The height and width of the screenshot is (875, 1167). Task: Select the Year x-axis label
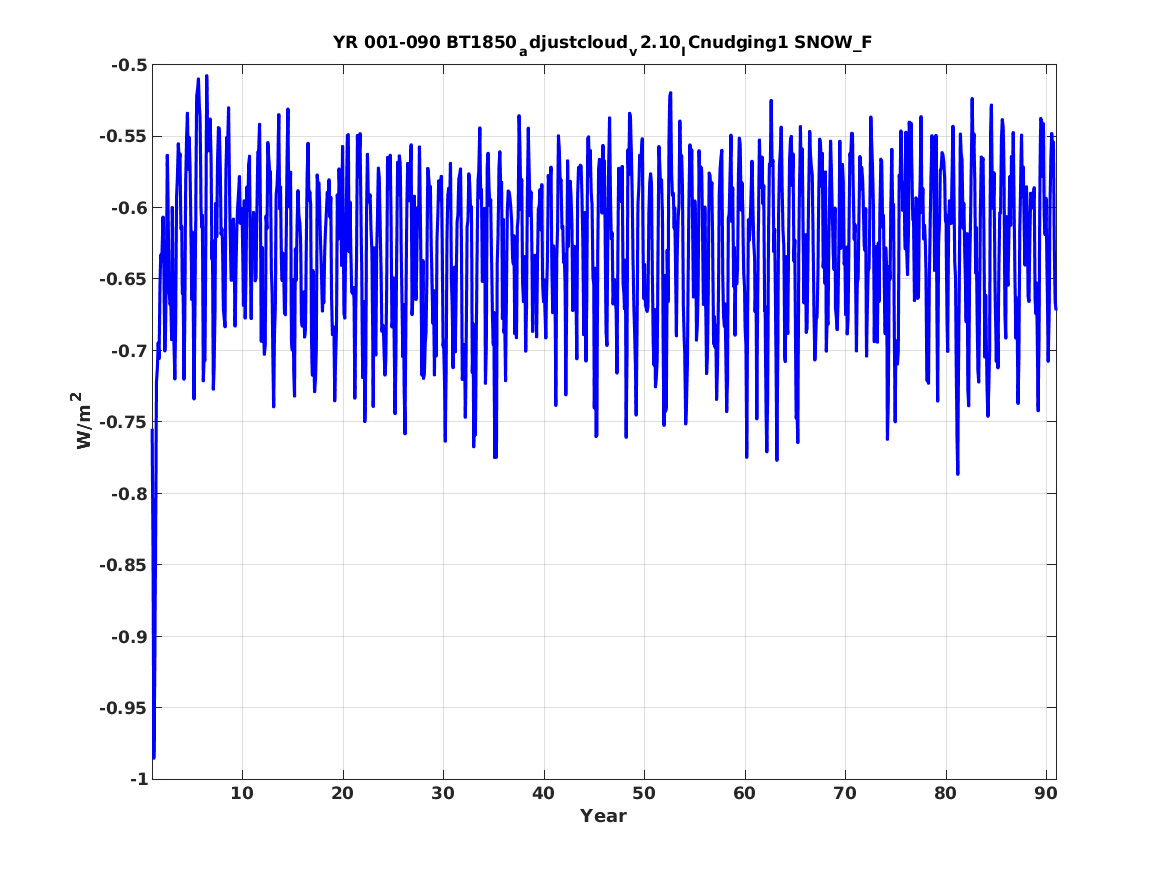(x=603, y=816)
